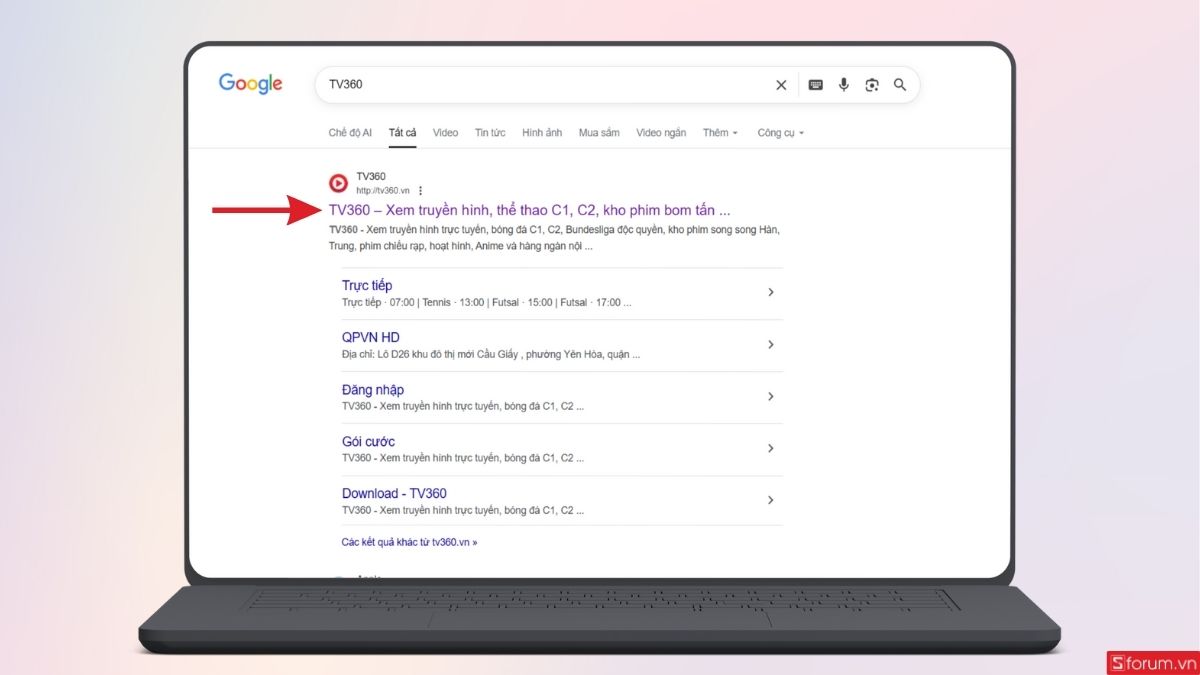Click 'Trực tiếp · 07:00 | Tennis' description

[486, 303]
